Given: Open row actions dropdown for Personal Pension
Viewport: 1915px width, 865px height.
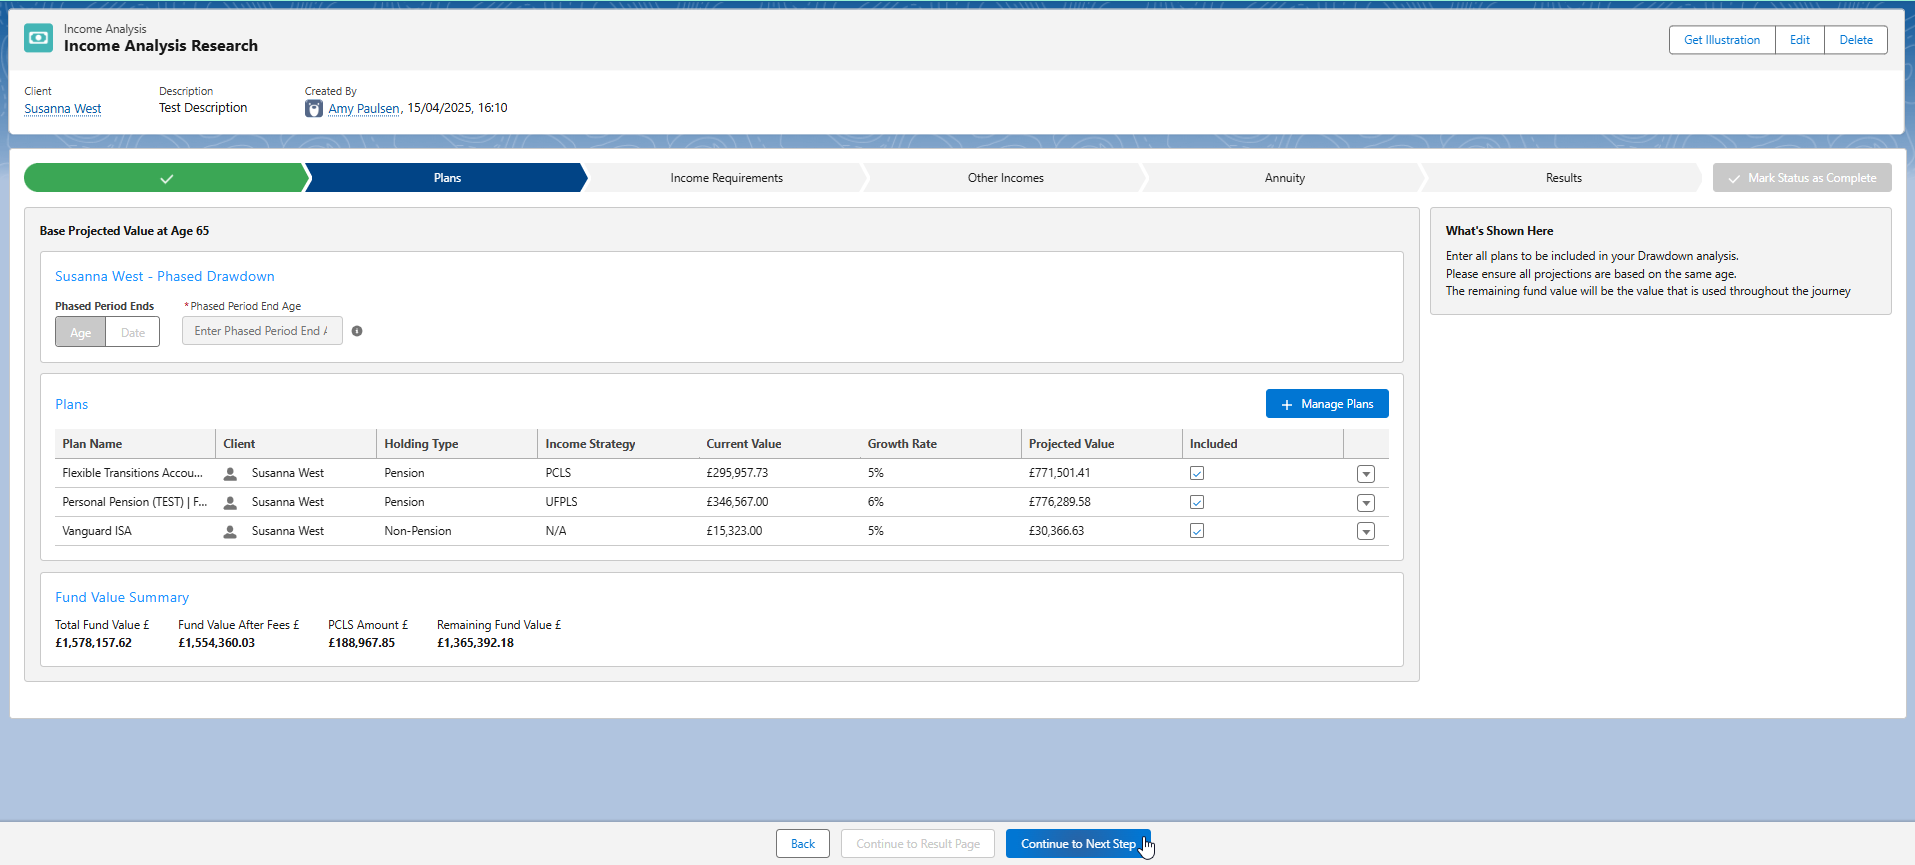Looking at the screenshot, I should click(1366, 503).
